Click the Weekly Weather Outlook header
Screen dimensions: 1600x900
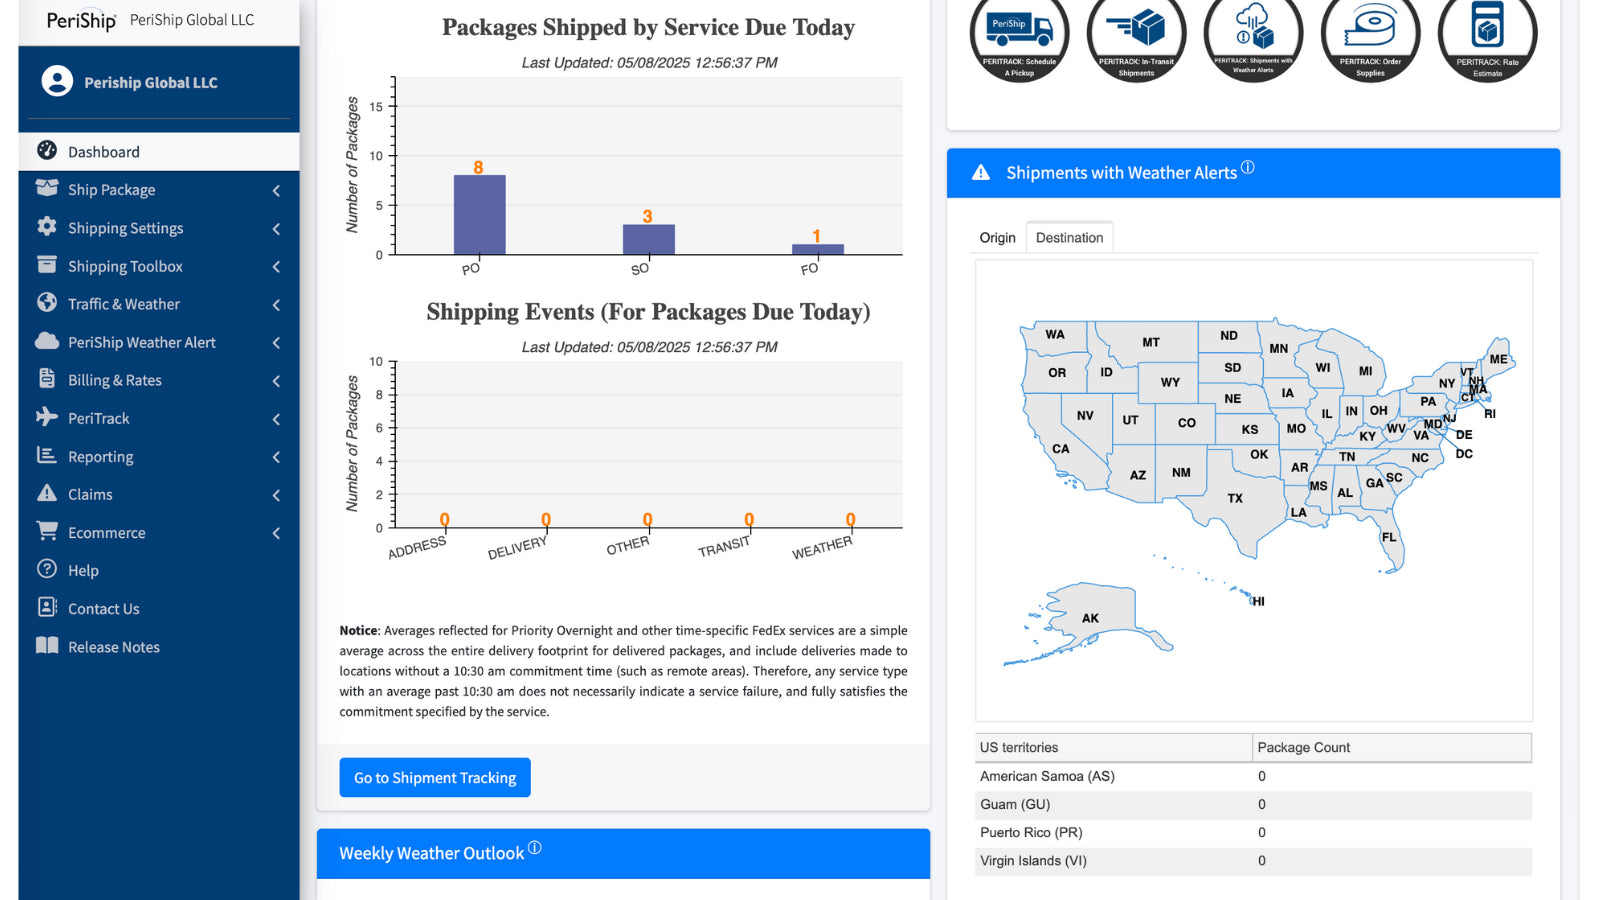[623, 853]
